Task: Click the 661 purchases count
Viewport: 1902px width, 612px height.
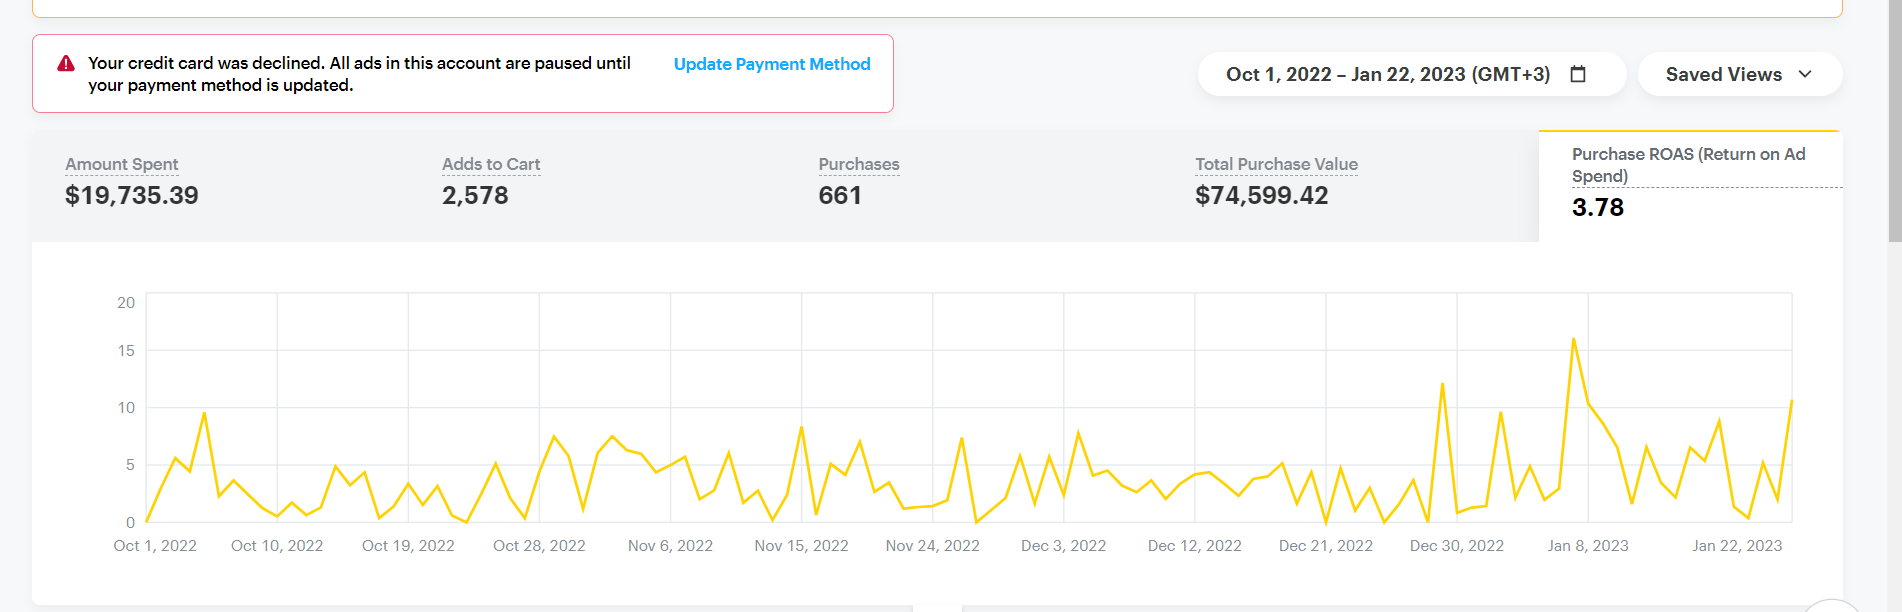Action: pyautogui.click(x=839, y=195)
